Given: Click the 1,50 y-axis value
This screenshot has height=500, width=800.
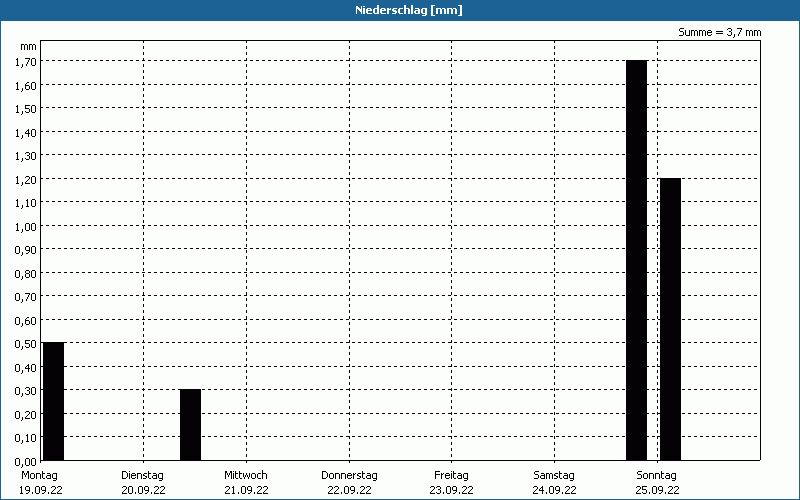Looking at the screenshot, I should point(26,109).
